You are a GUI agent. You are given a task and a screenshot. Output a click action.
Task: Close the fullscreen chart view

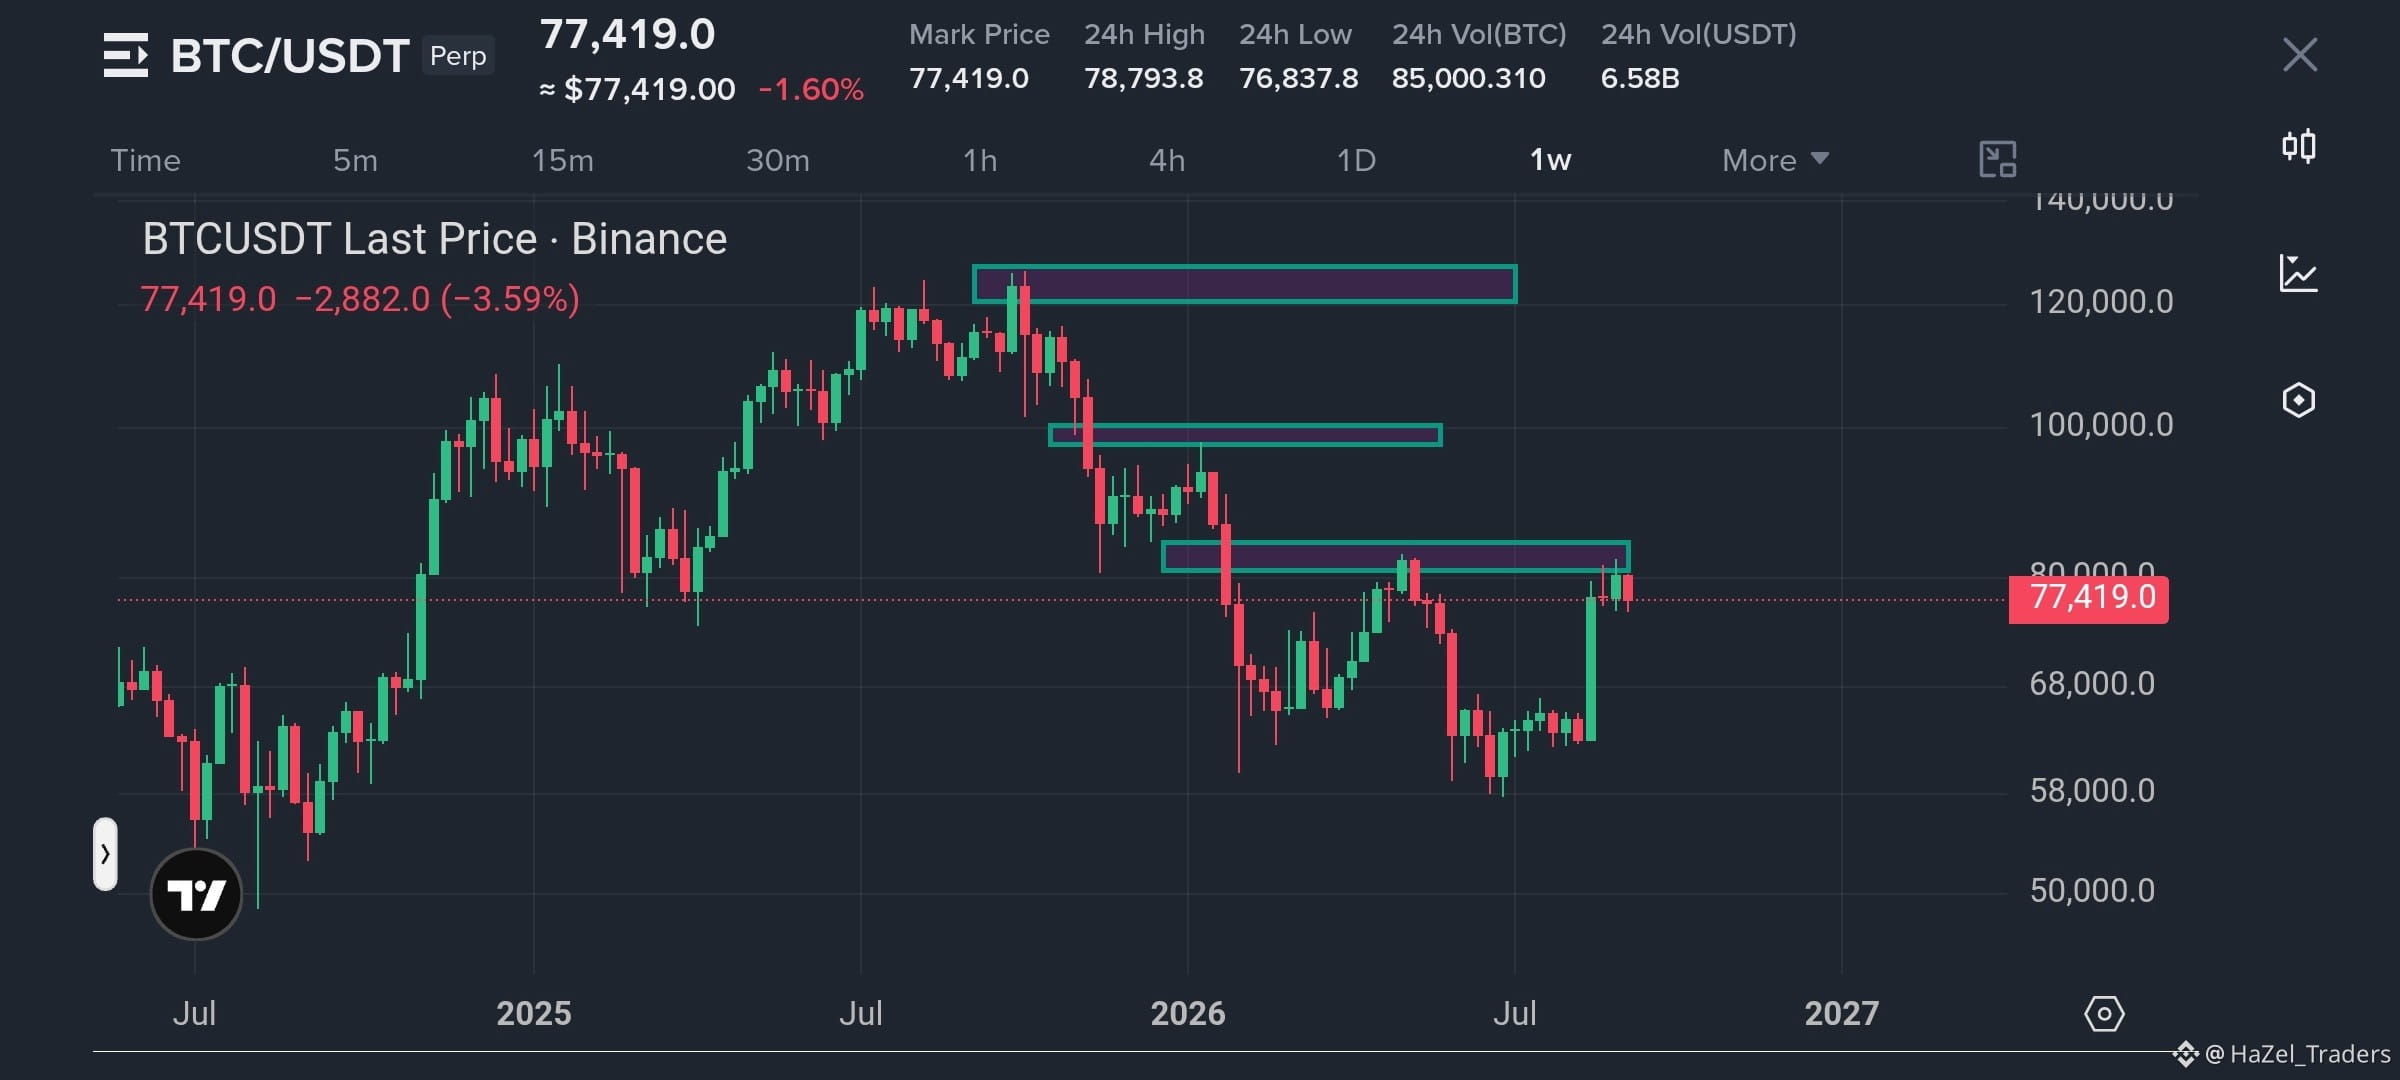pos(2300,55)
